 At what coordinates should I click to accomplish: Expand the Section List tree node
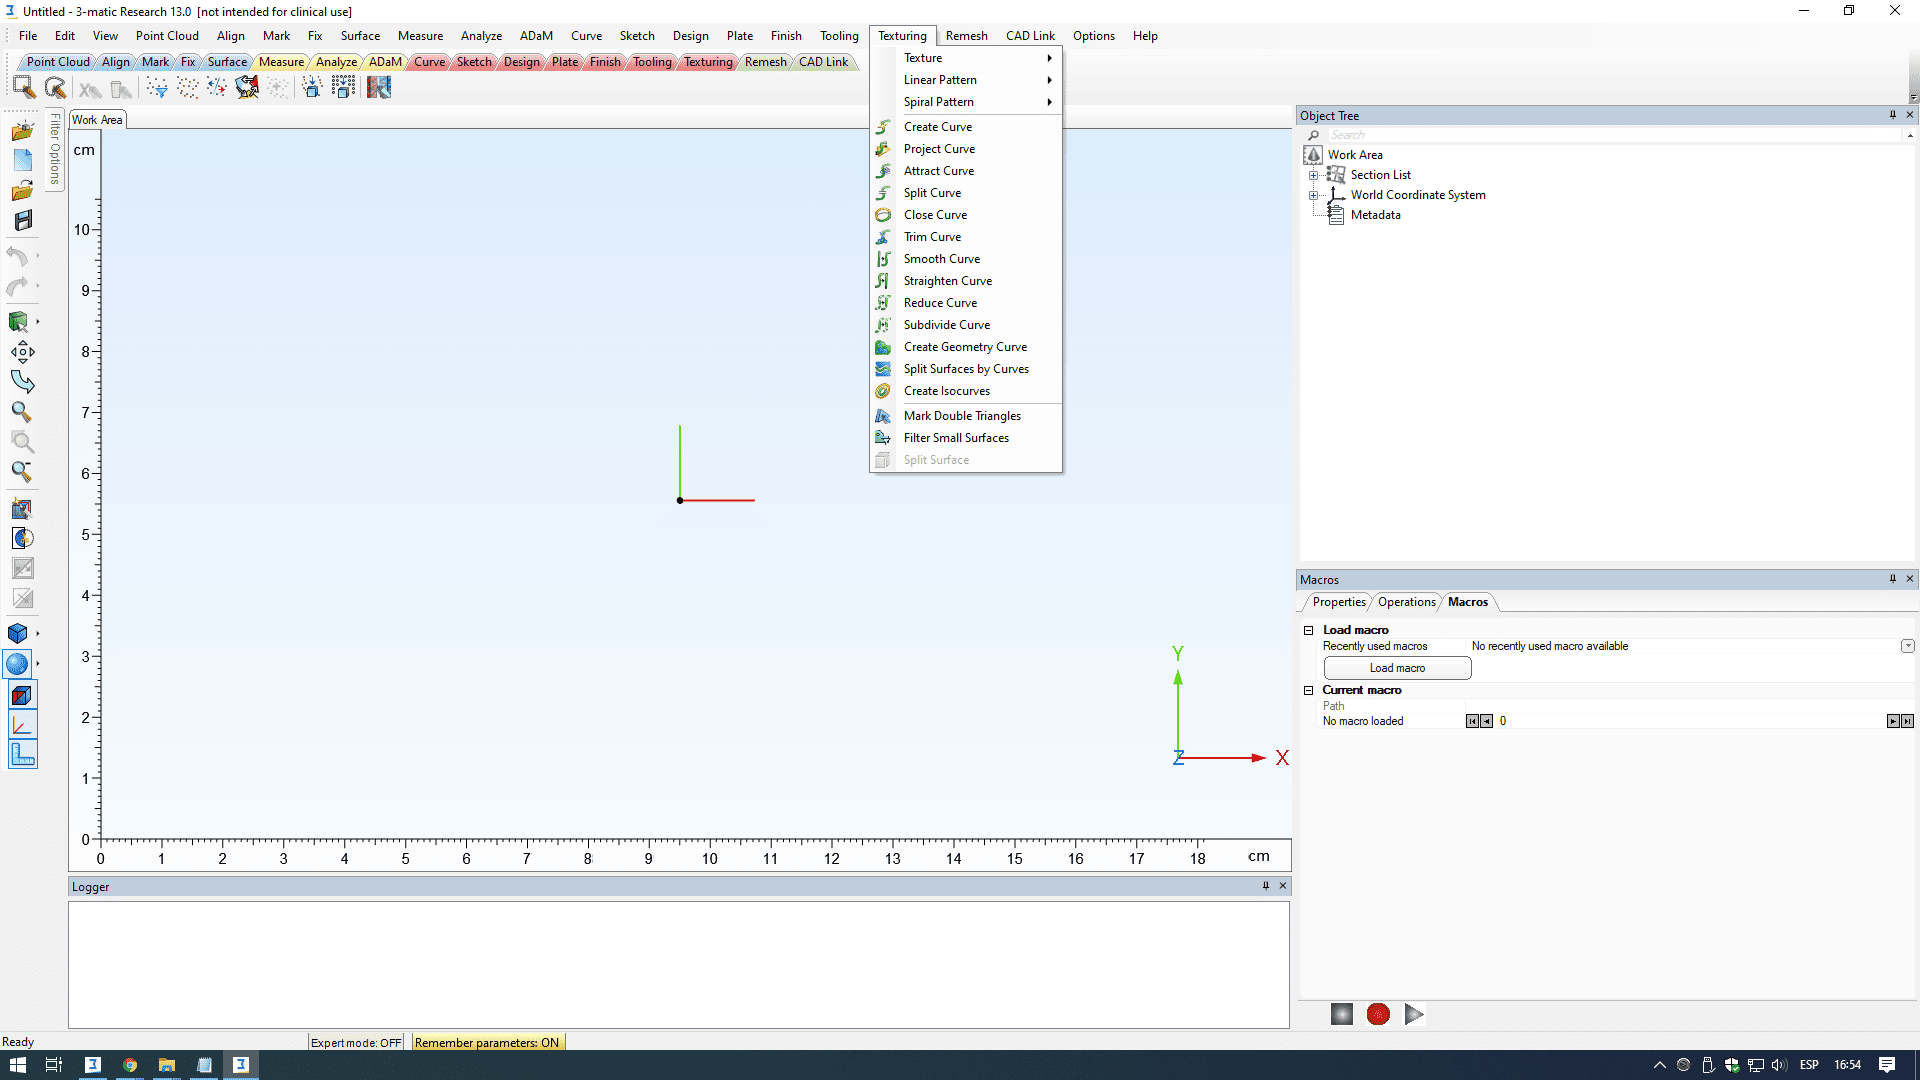(x=1313, y=175)
